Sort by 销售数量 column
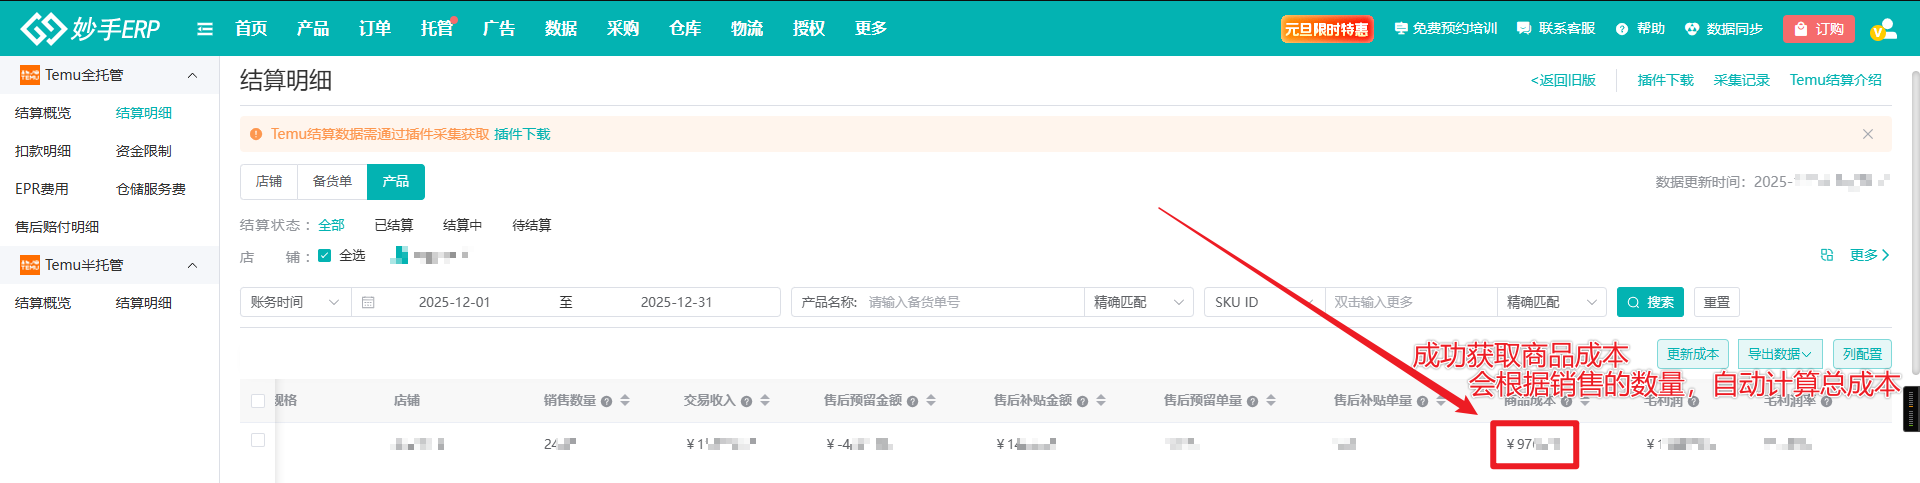This screenshot has height=483, width=1920. point(625,400)
